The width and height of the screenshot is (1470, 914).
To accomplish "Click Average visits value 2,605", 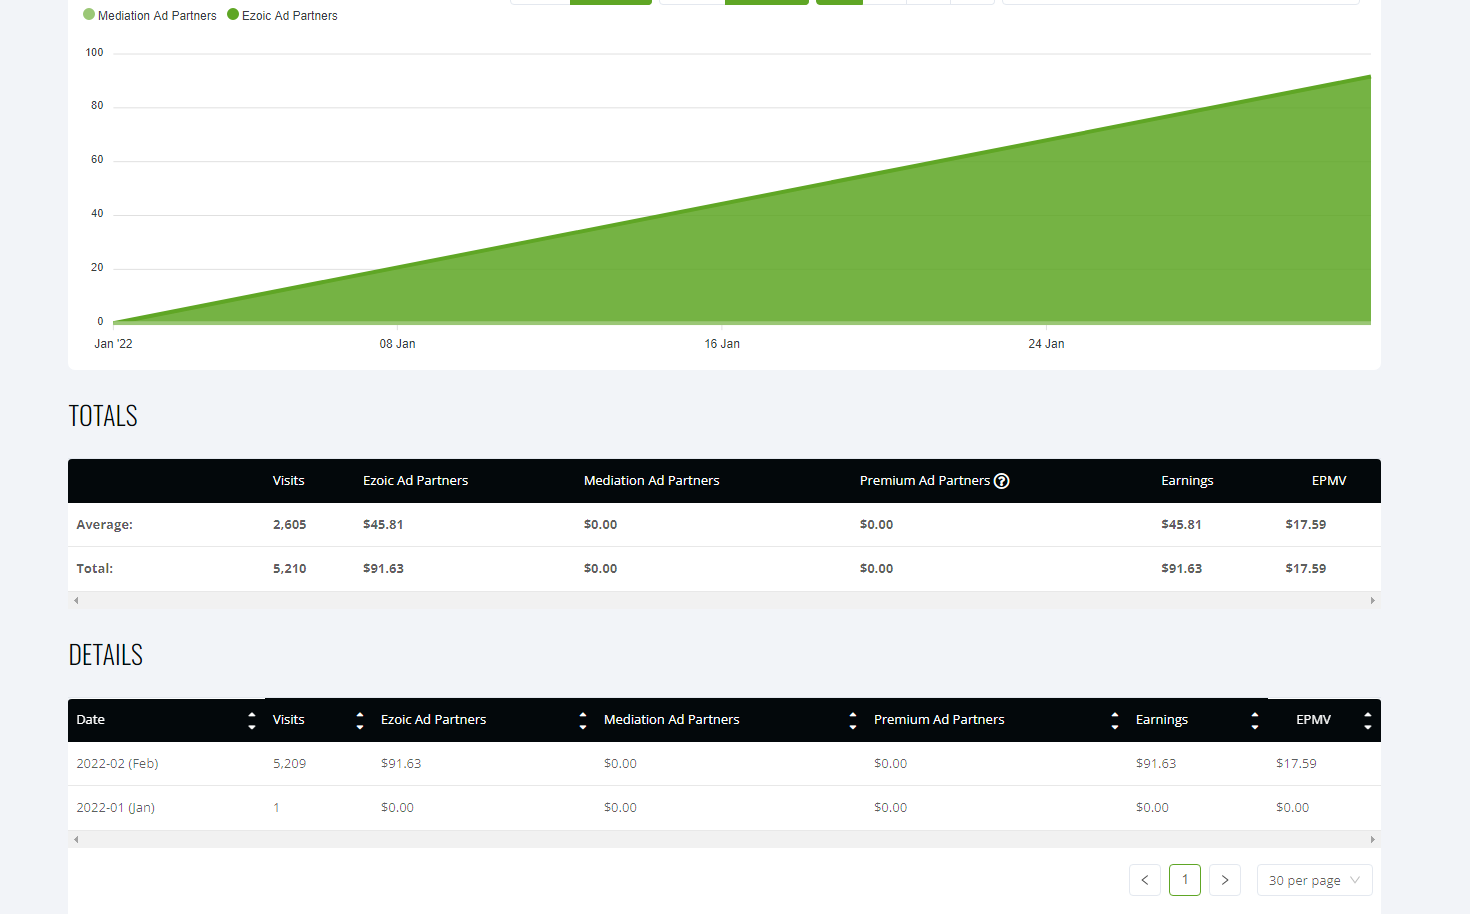I will click(x=289, y=525).
